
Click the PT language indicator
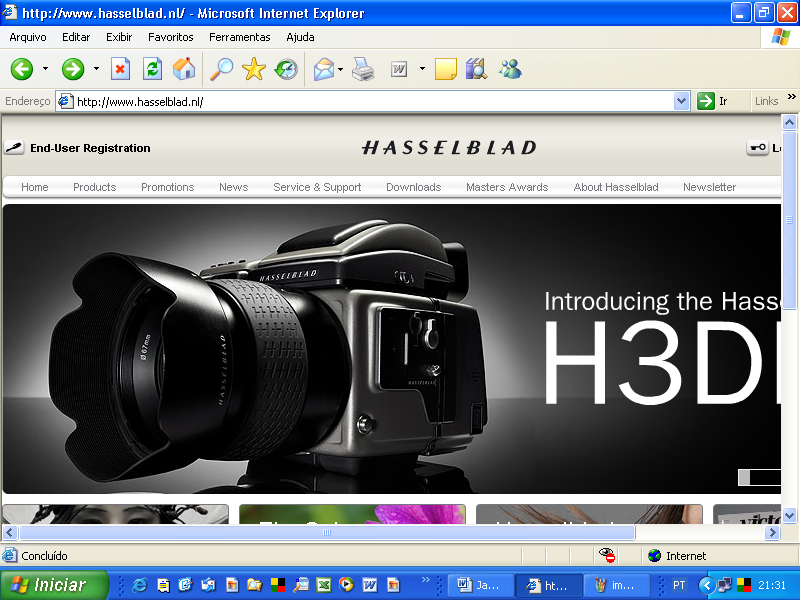pyautogui.click(x=679, y=585)
